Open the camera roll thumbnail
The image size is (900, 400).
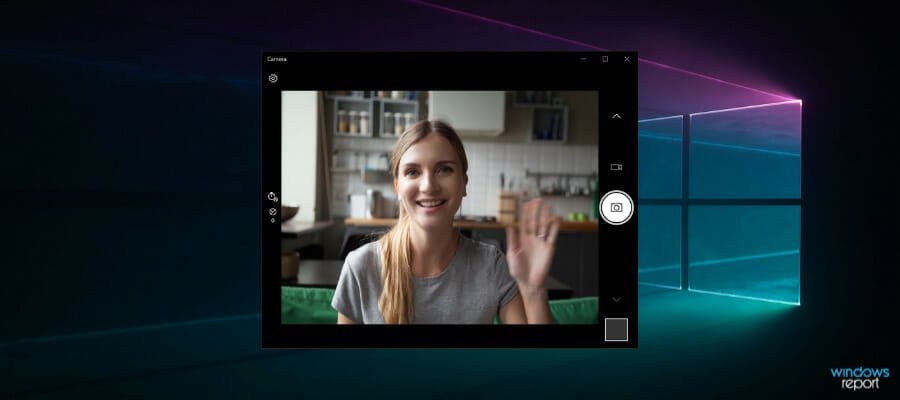[x=616, y=330]
